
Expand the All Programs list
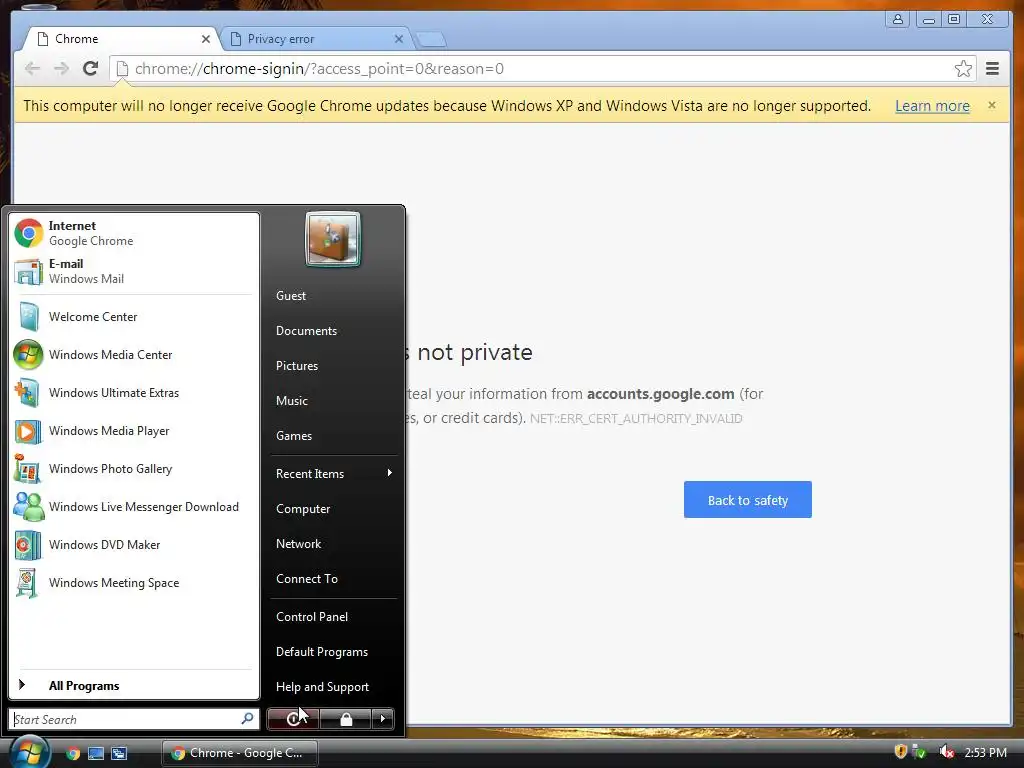(134, 686)
